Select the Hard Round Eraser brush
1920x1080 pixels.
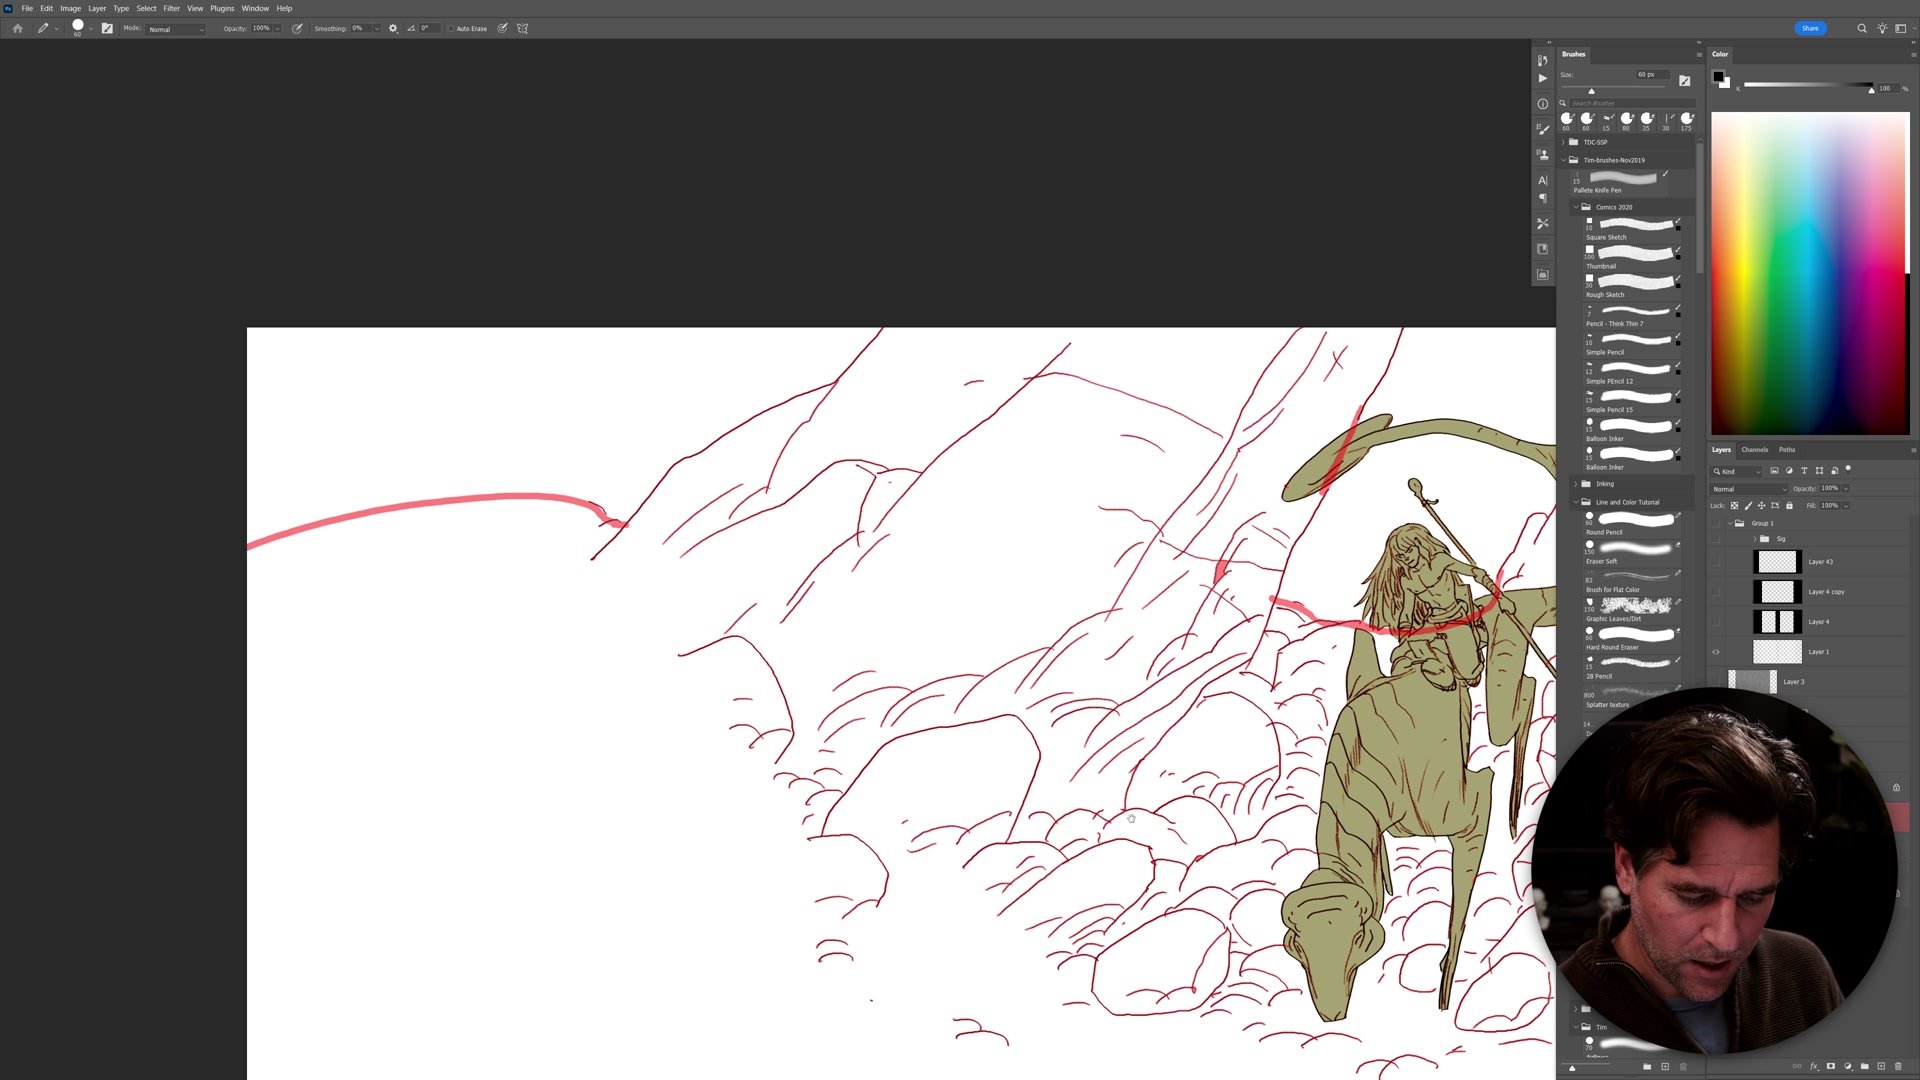[1632, 639]
